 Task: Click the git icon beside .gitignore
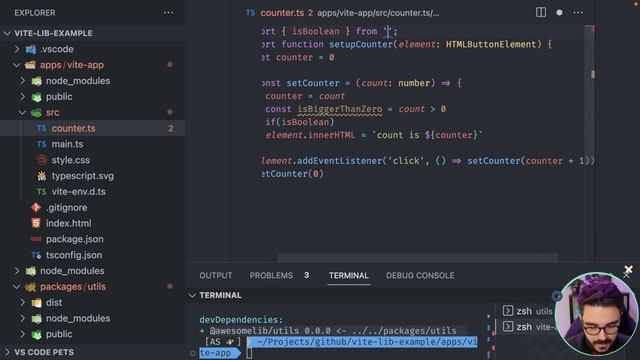36,207
